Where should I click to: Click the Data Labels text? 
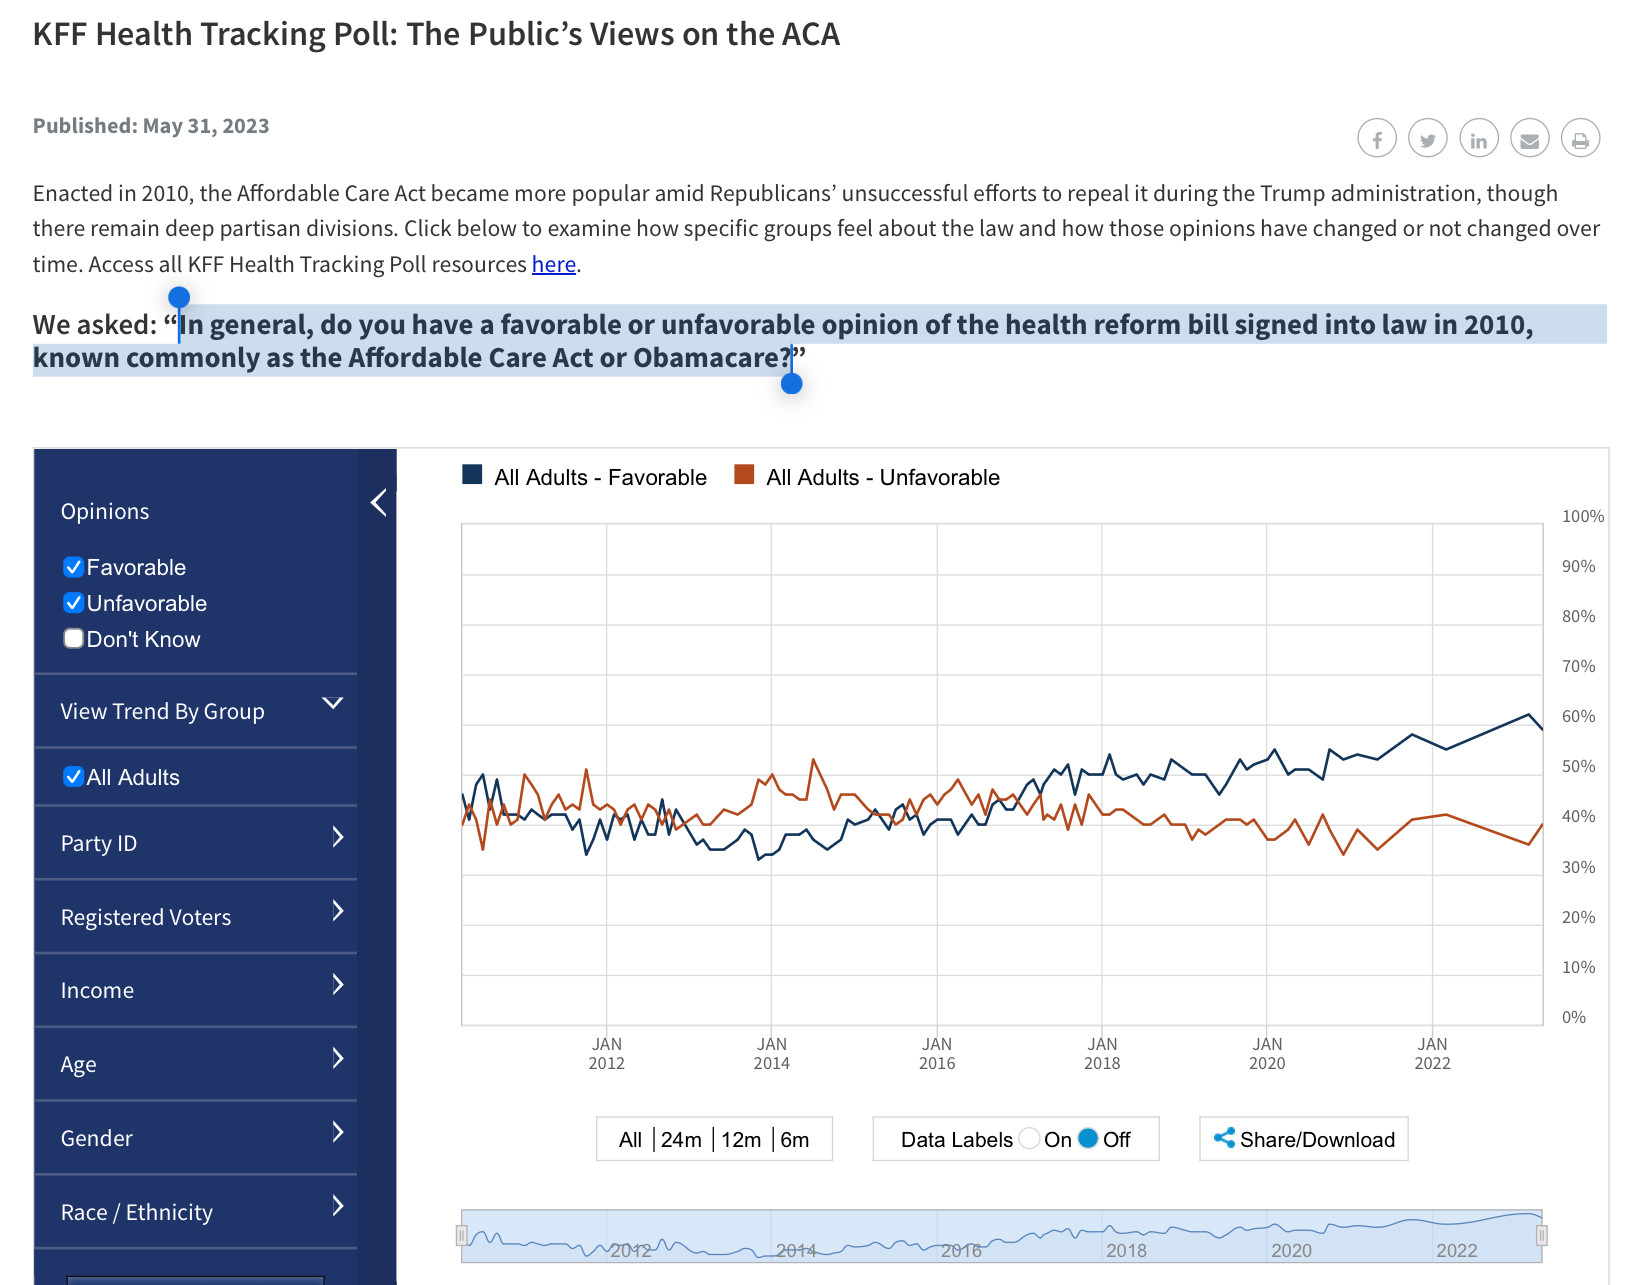(x=956, y=1140)
